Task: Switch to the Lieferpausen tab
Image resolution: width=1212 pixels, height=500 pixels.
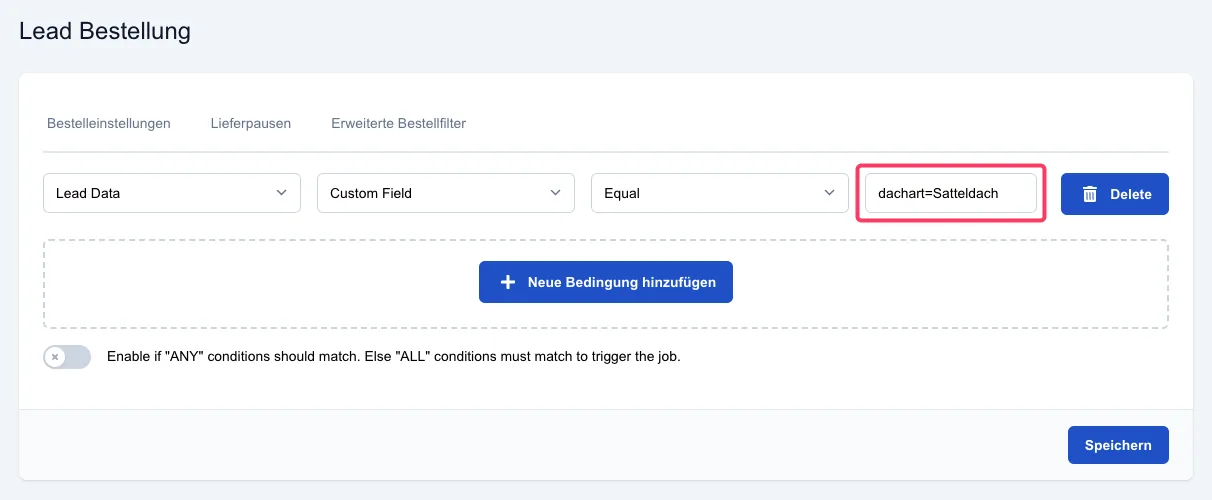Action: [x=251, y=123]
